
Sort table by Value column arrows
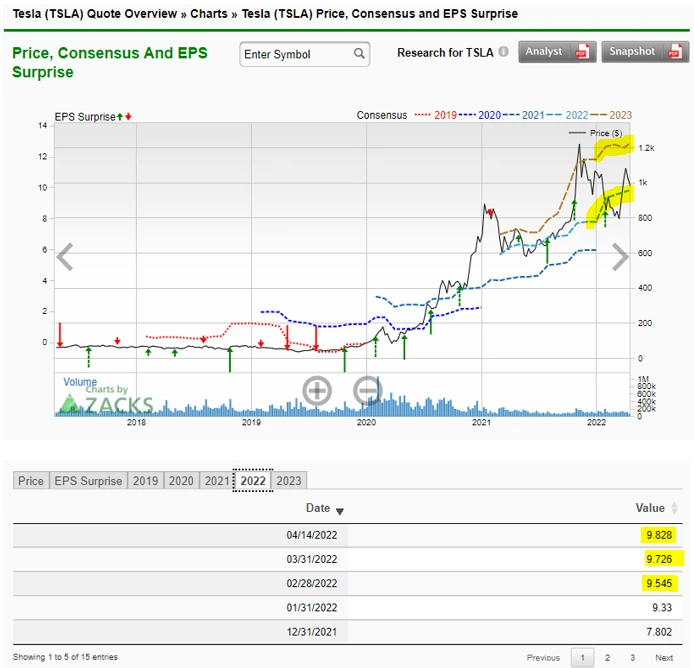pos(675,508)
